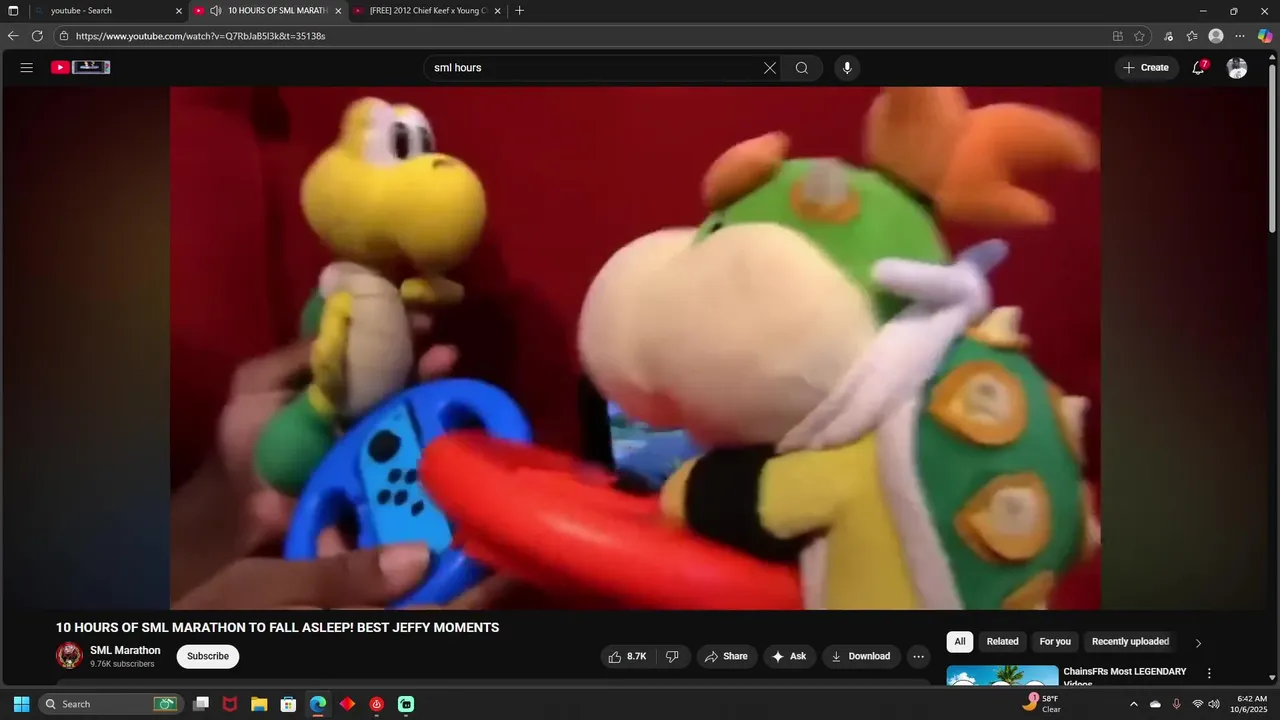Go back in the browser
Image resolution: width=1280 pixels, height=720 pixels.
click(x=13, y=36)
